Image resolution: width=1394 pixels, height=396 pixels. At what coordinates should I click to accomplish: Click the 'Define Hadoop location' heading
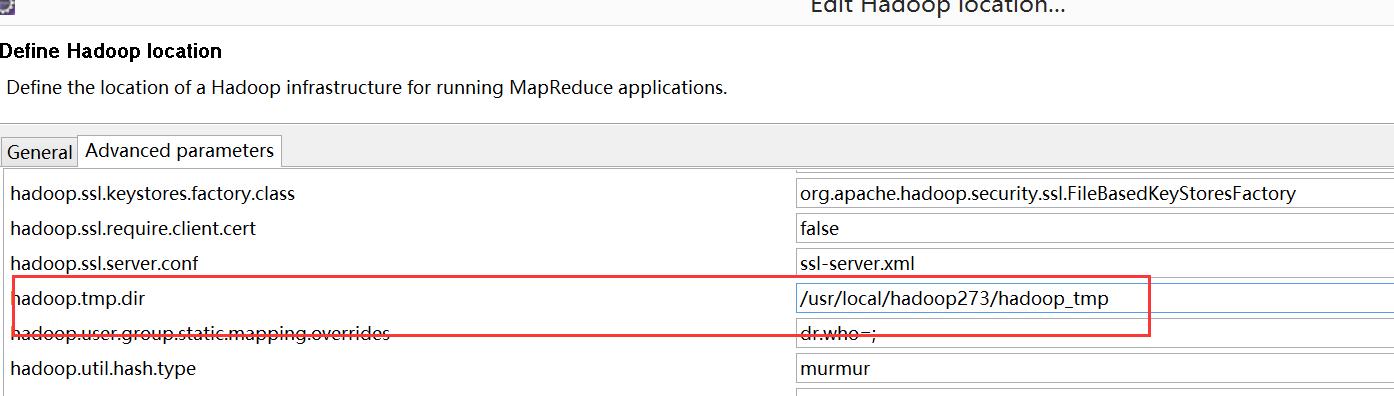[111, 51]
